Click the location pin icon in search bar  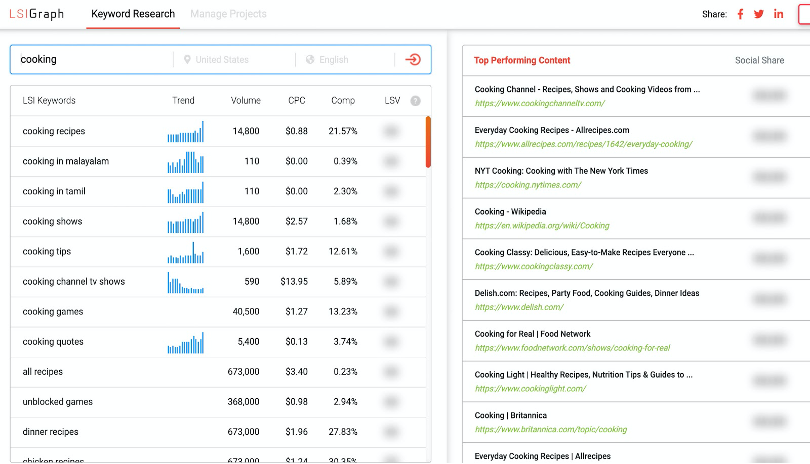click(x=187, y=60)
